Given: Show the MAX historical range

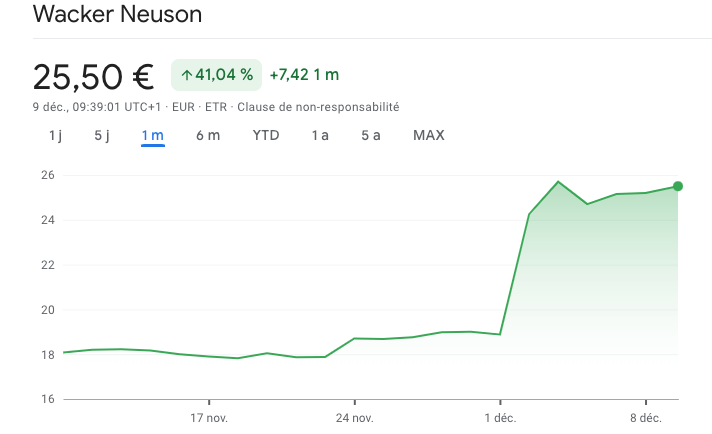Looking at the screenshot, I should (x=429, y=135).
